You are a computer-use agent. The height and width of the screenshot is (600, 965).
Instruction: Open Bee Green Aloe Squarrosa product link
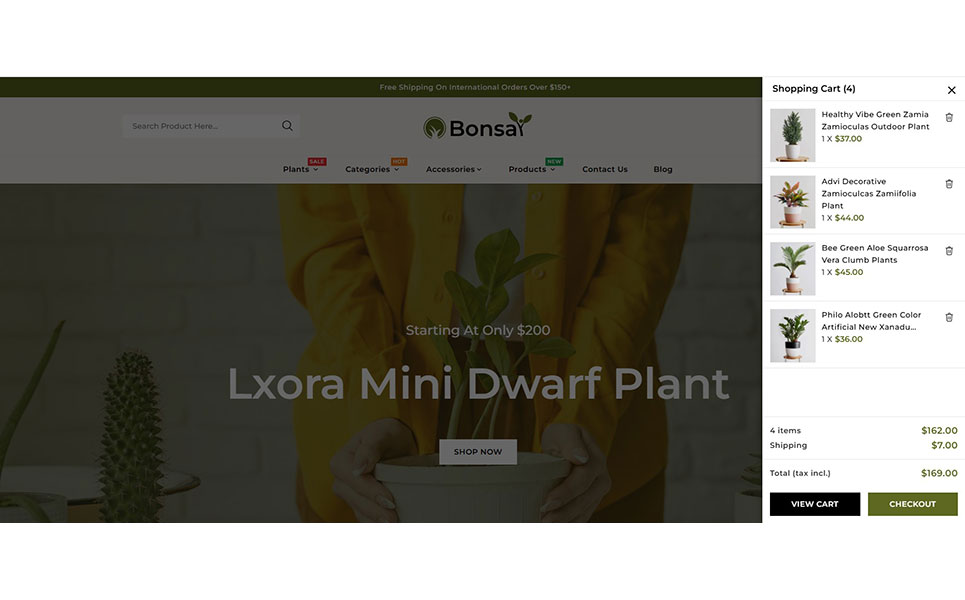[875, 254]
